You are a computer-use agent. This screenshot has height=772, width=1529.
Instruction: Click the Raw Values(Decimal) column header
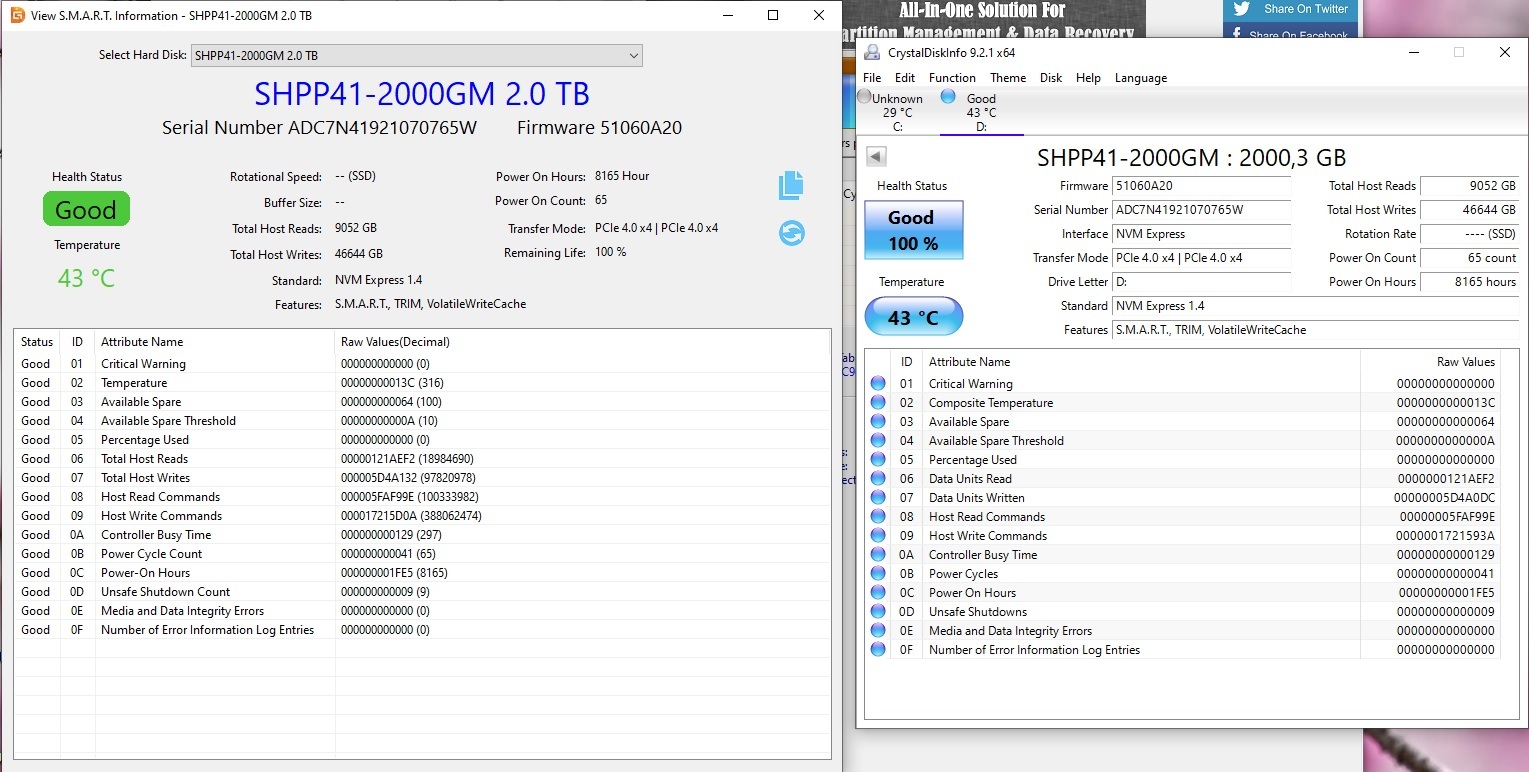point(395,342)
